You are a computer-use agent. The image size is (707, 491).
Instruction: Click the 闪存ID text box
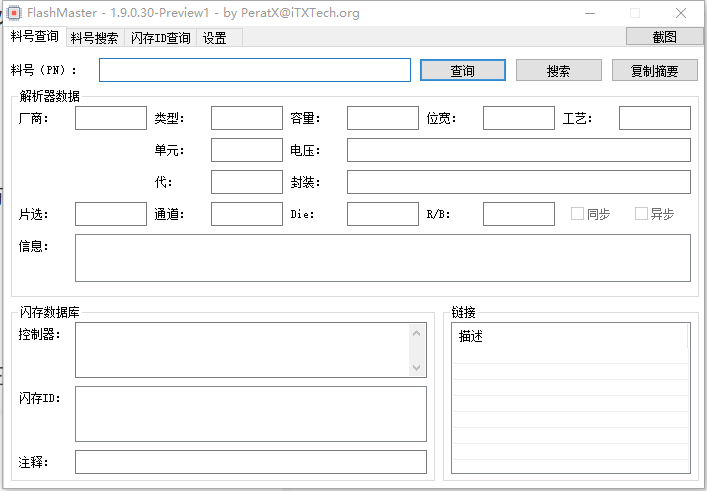point(251,414)
